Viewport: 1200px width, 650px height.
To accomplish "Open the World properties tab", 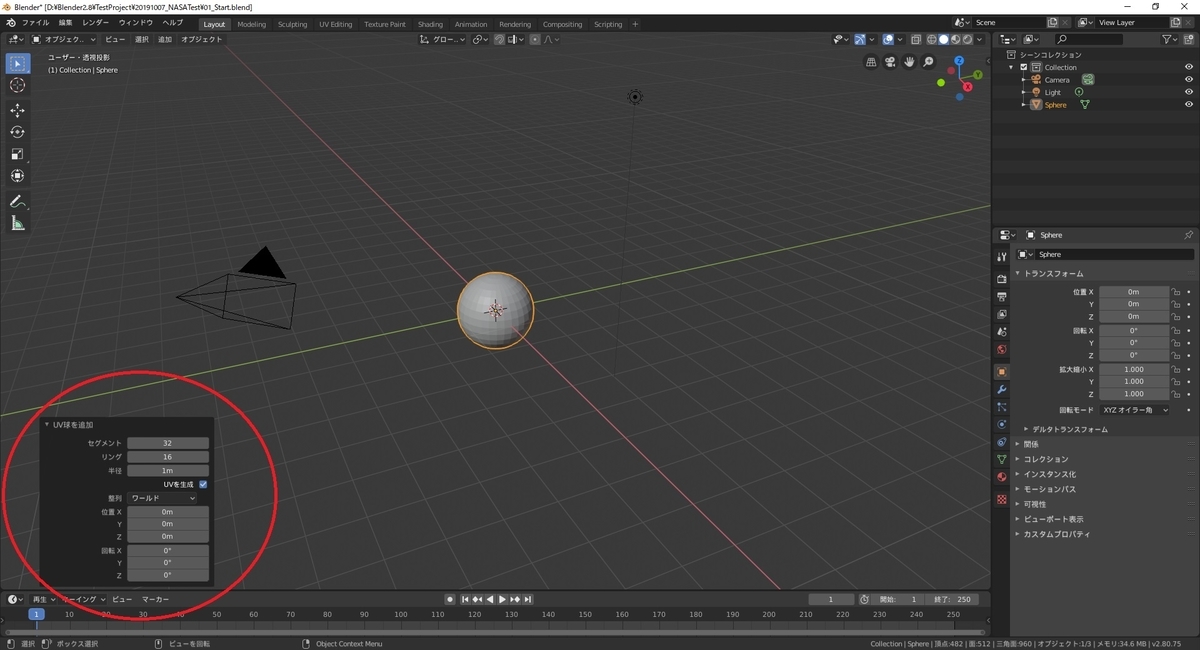I will coord(1001,349).
